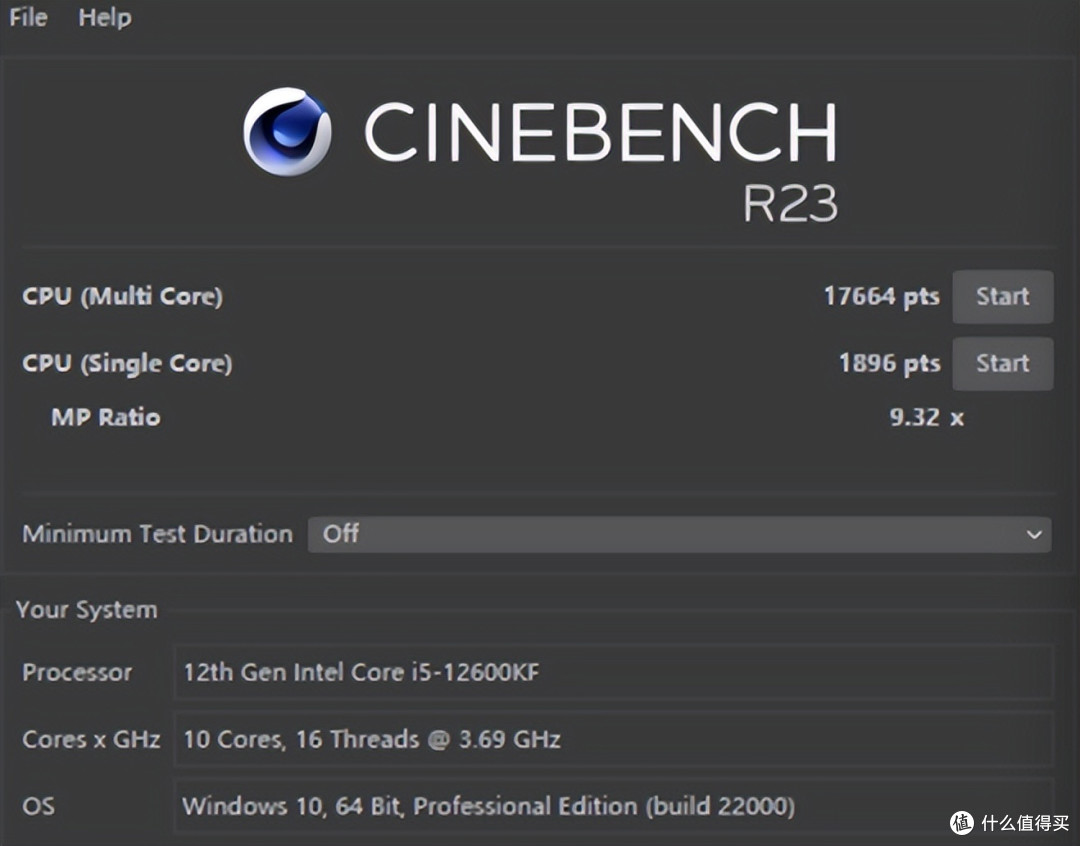Click the OS field showing Windows 10
Image resolution: width=1080 pixels, height=846 pixels.
[613, 806]
